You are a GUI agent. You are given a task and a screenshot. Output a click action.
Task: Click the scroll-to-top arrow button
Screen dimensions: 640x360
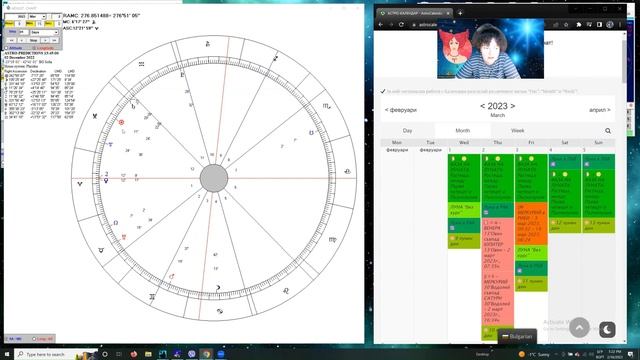point(579,327)
